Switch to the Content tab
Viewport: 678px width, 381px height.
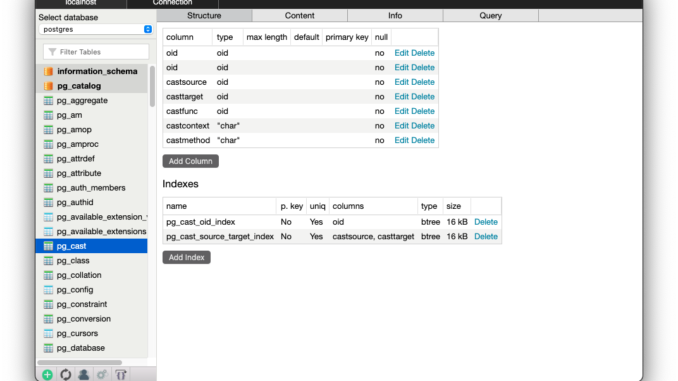pyautogui.click(x=300, y=16)
